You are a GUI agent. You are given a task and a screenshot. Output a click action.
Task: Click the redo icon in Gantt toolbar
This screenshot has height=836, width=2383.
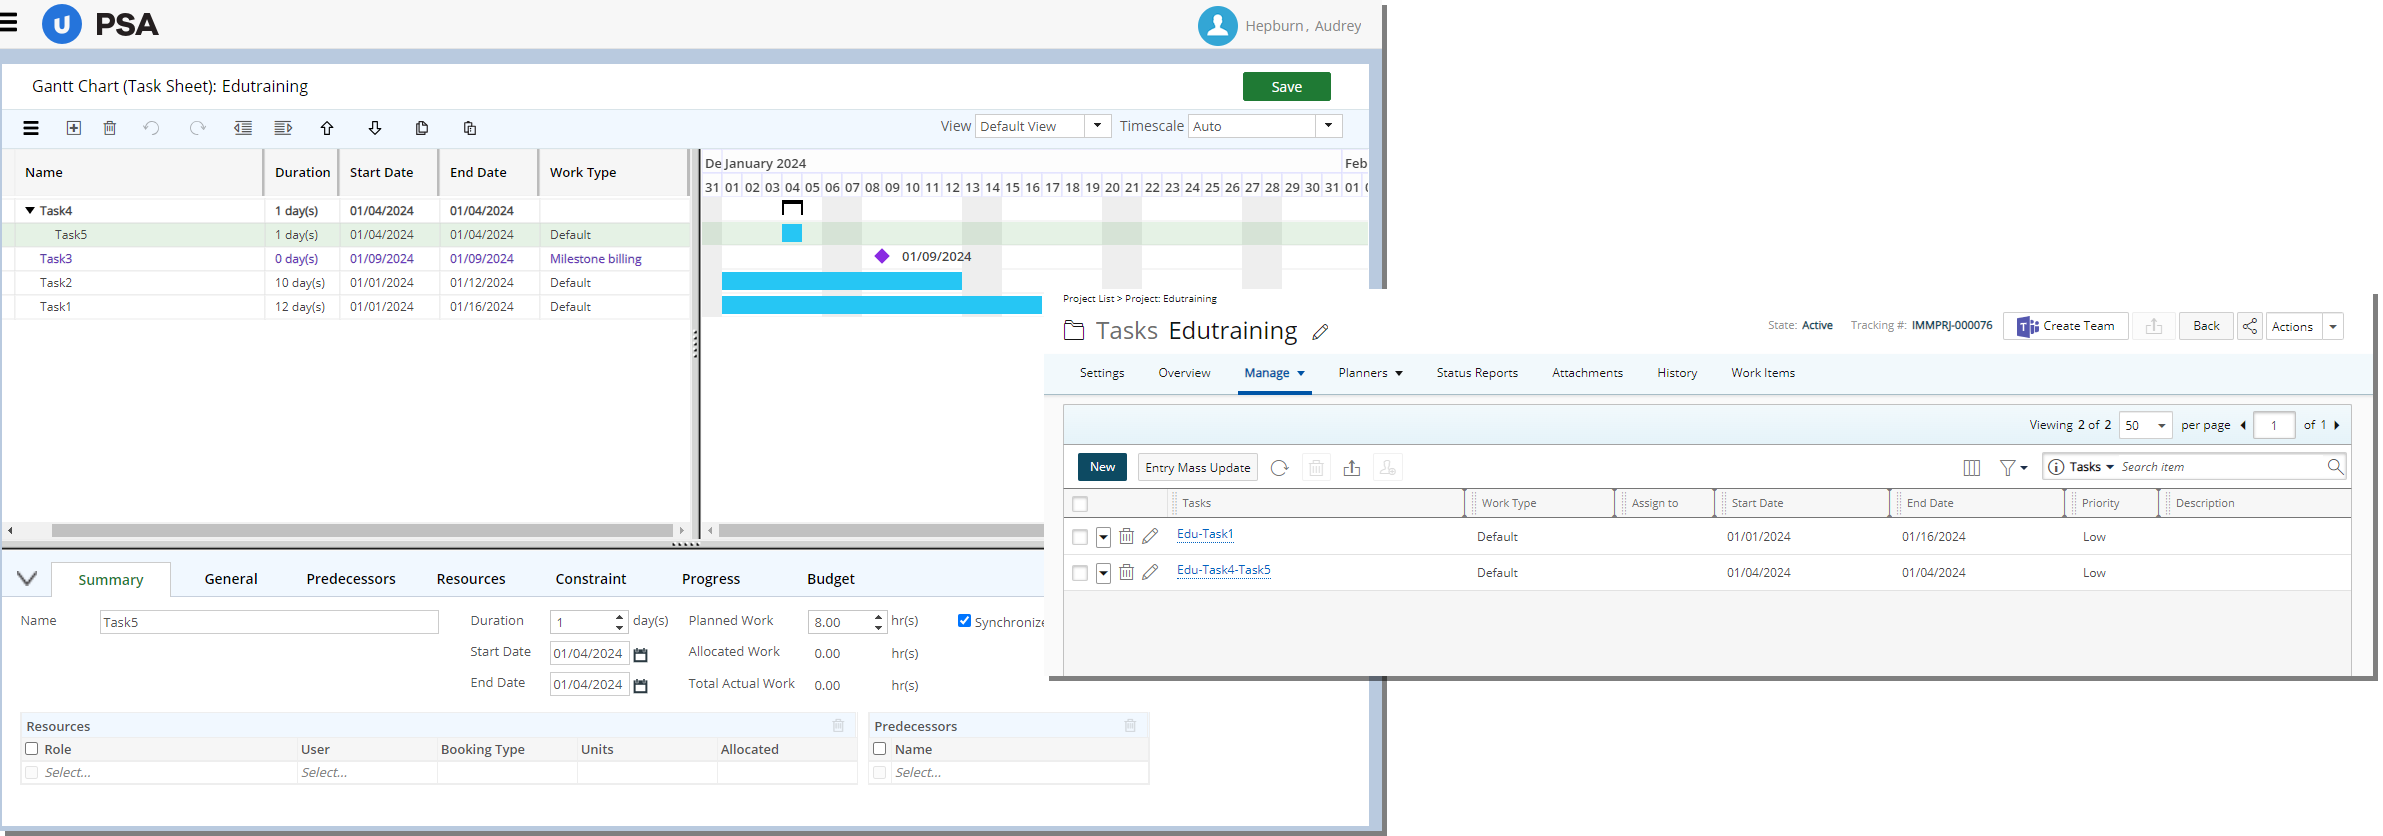tap(197, 128)
